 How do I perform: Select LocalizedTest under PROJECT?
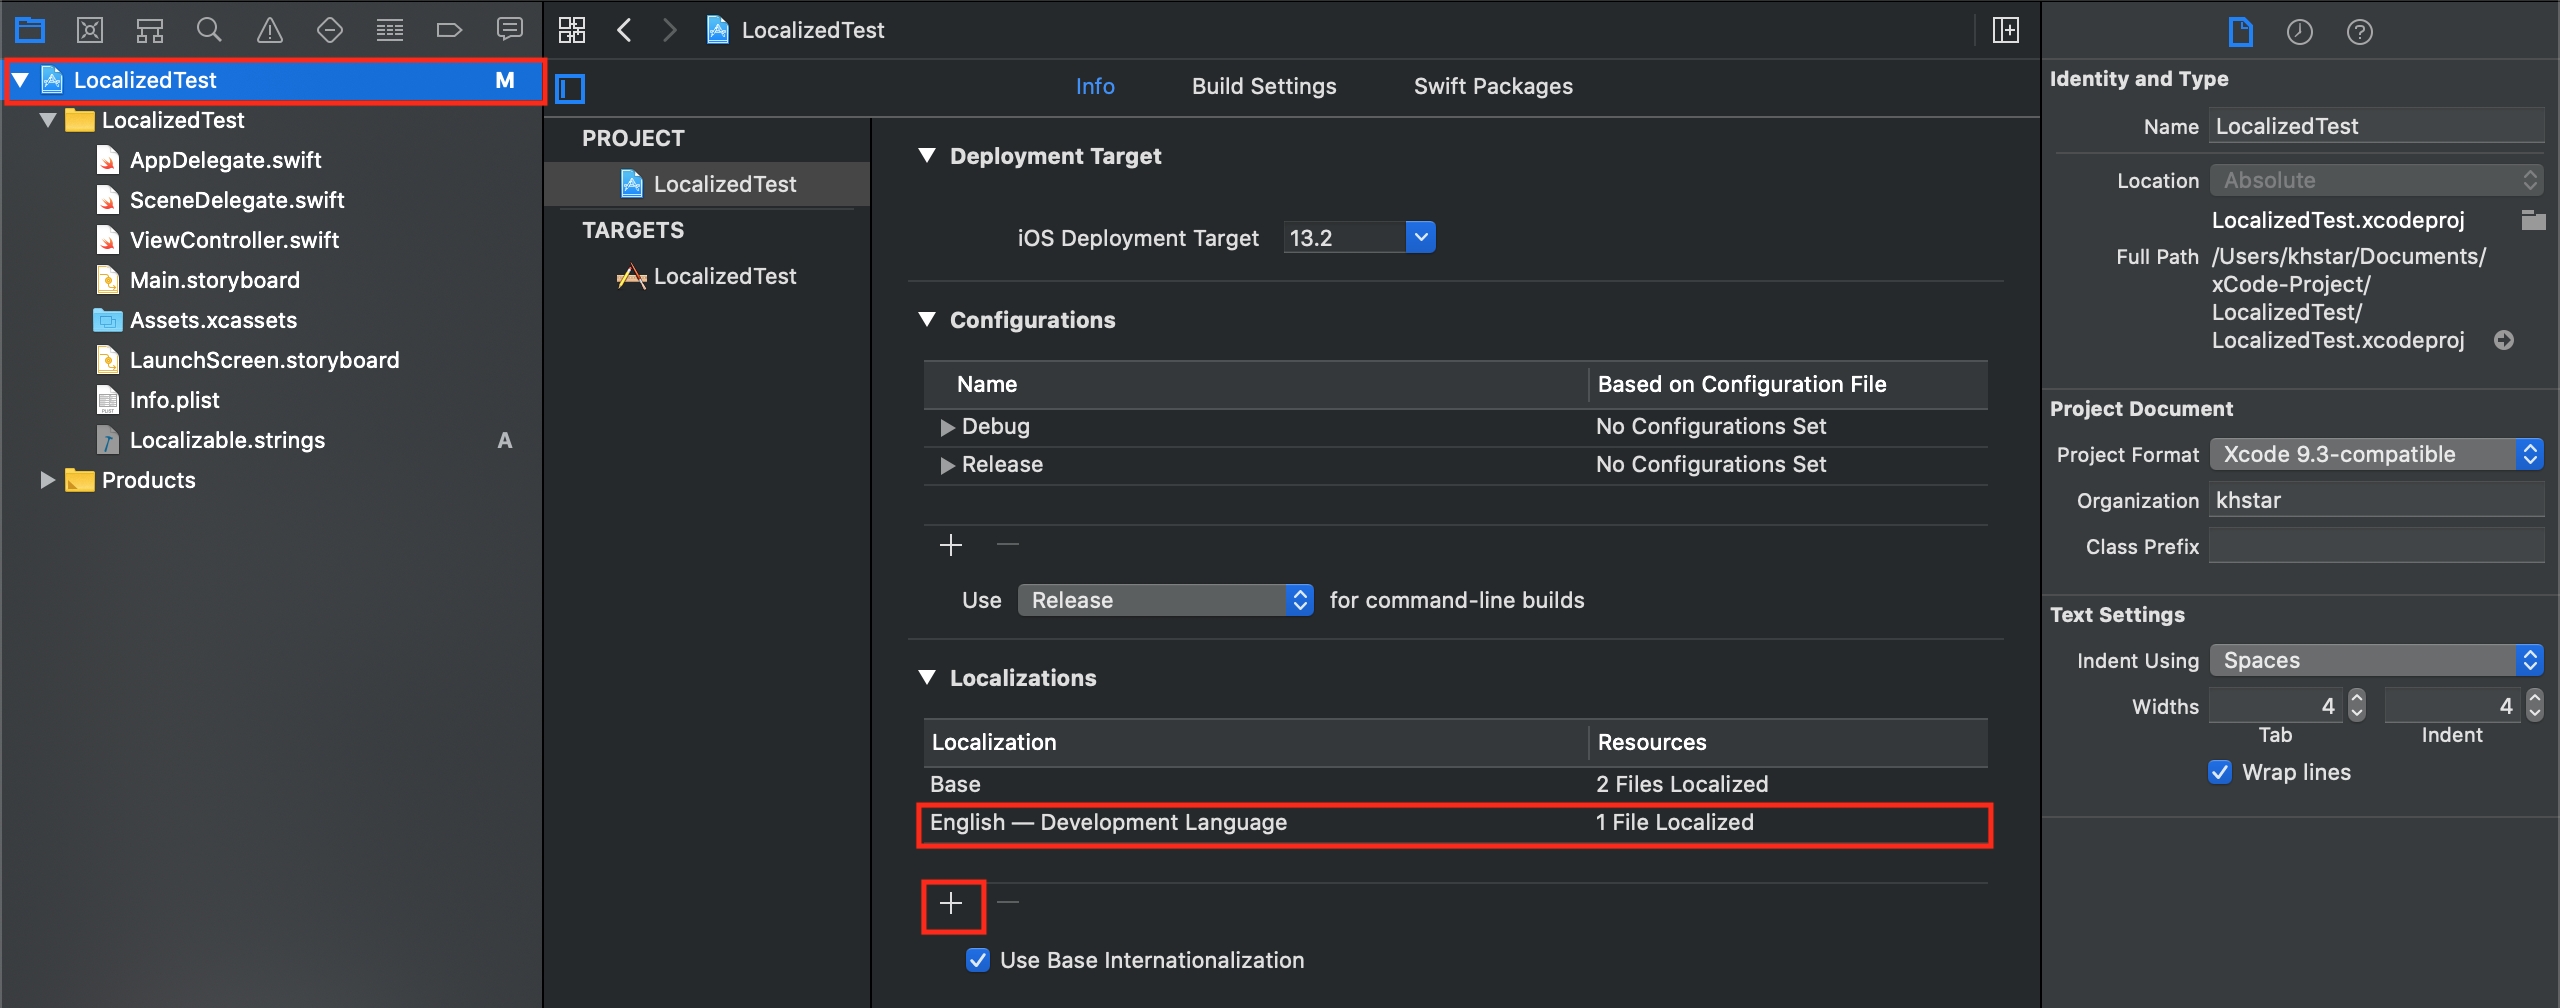708,184
